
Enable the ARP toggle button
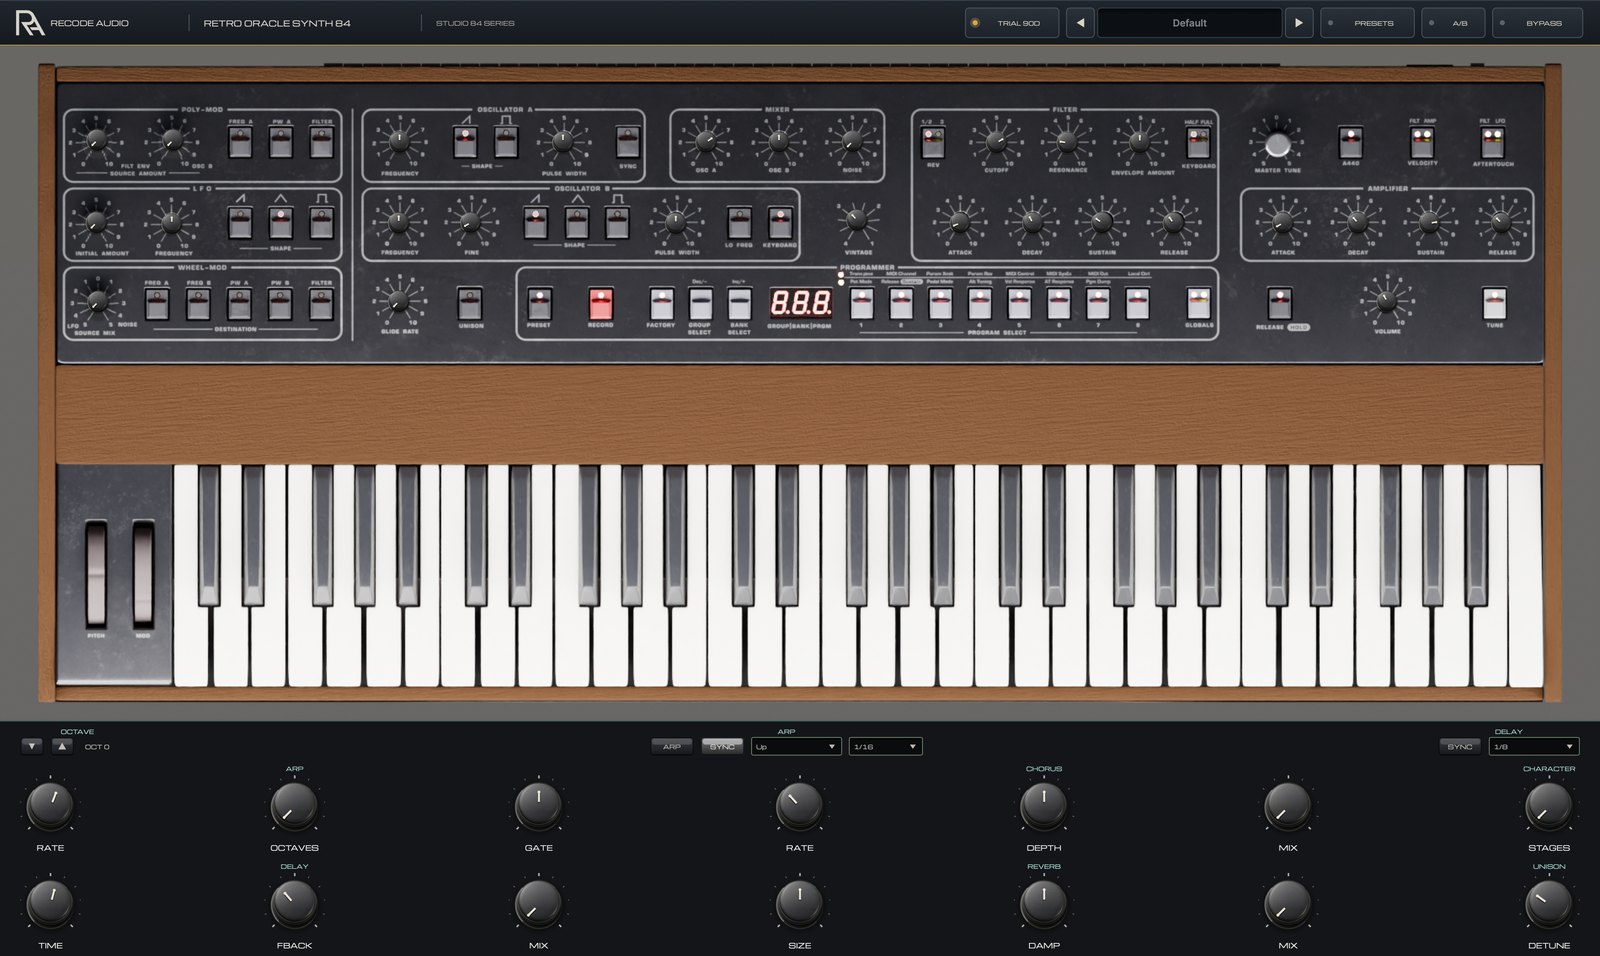point(672,746)
